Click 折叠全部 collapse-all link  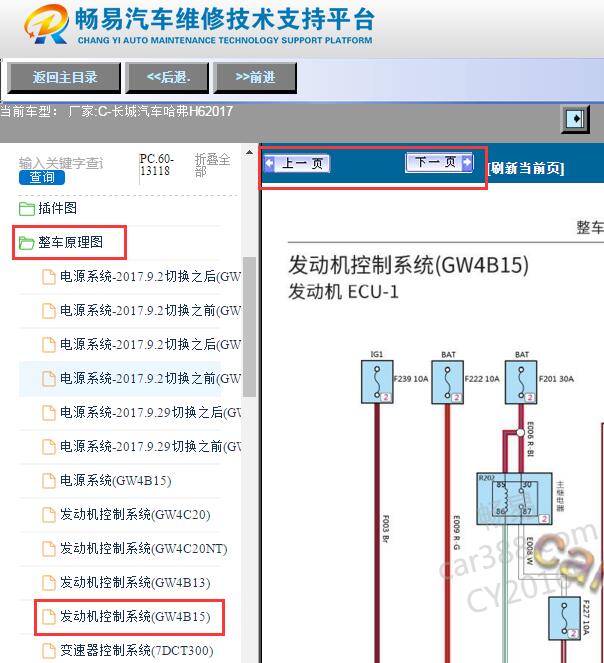(x=212, y=165)
